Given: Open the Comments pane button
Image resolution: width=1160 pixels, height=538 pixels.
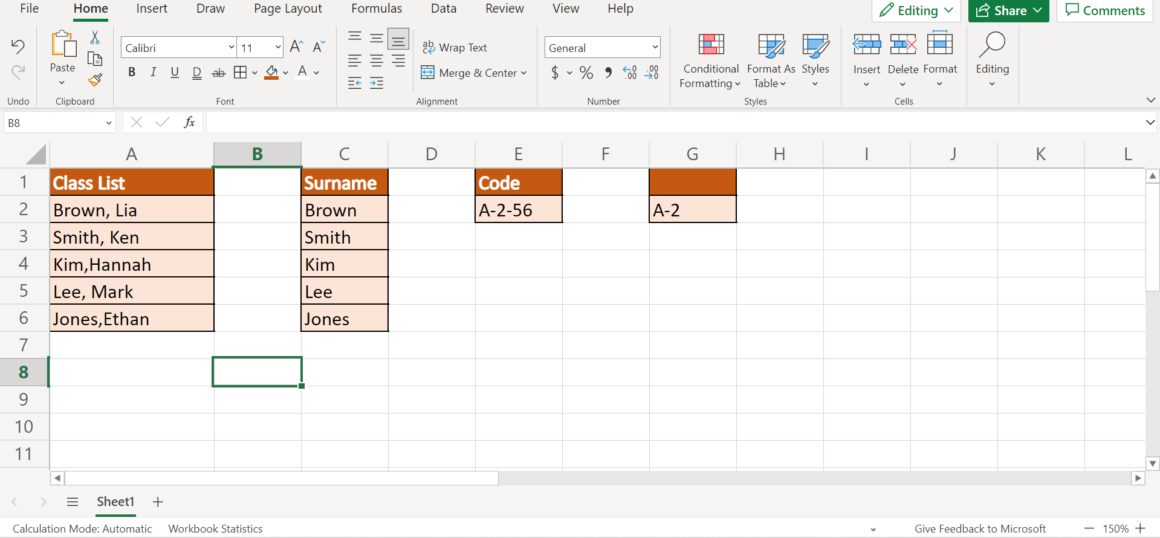Looking at the screenshot, I should pos(1105,10).
